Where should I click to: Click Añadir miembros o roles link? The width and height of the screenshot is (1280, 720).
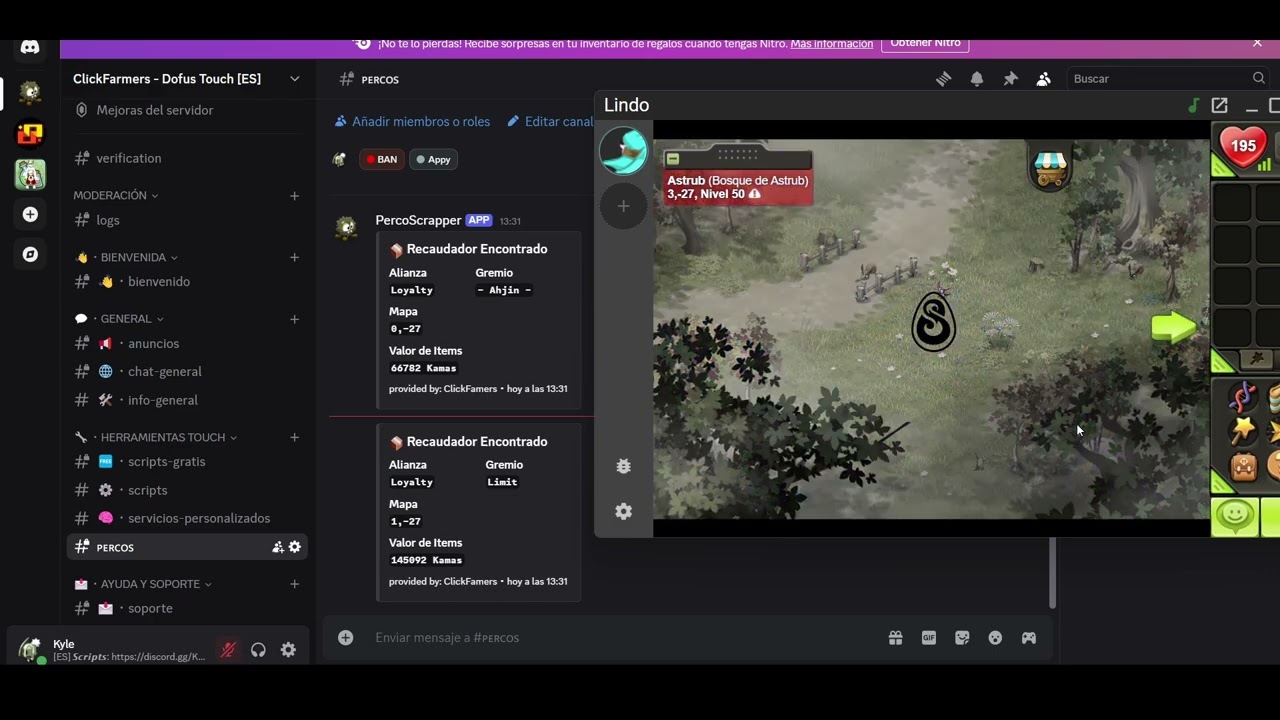(x=412, y=121)
